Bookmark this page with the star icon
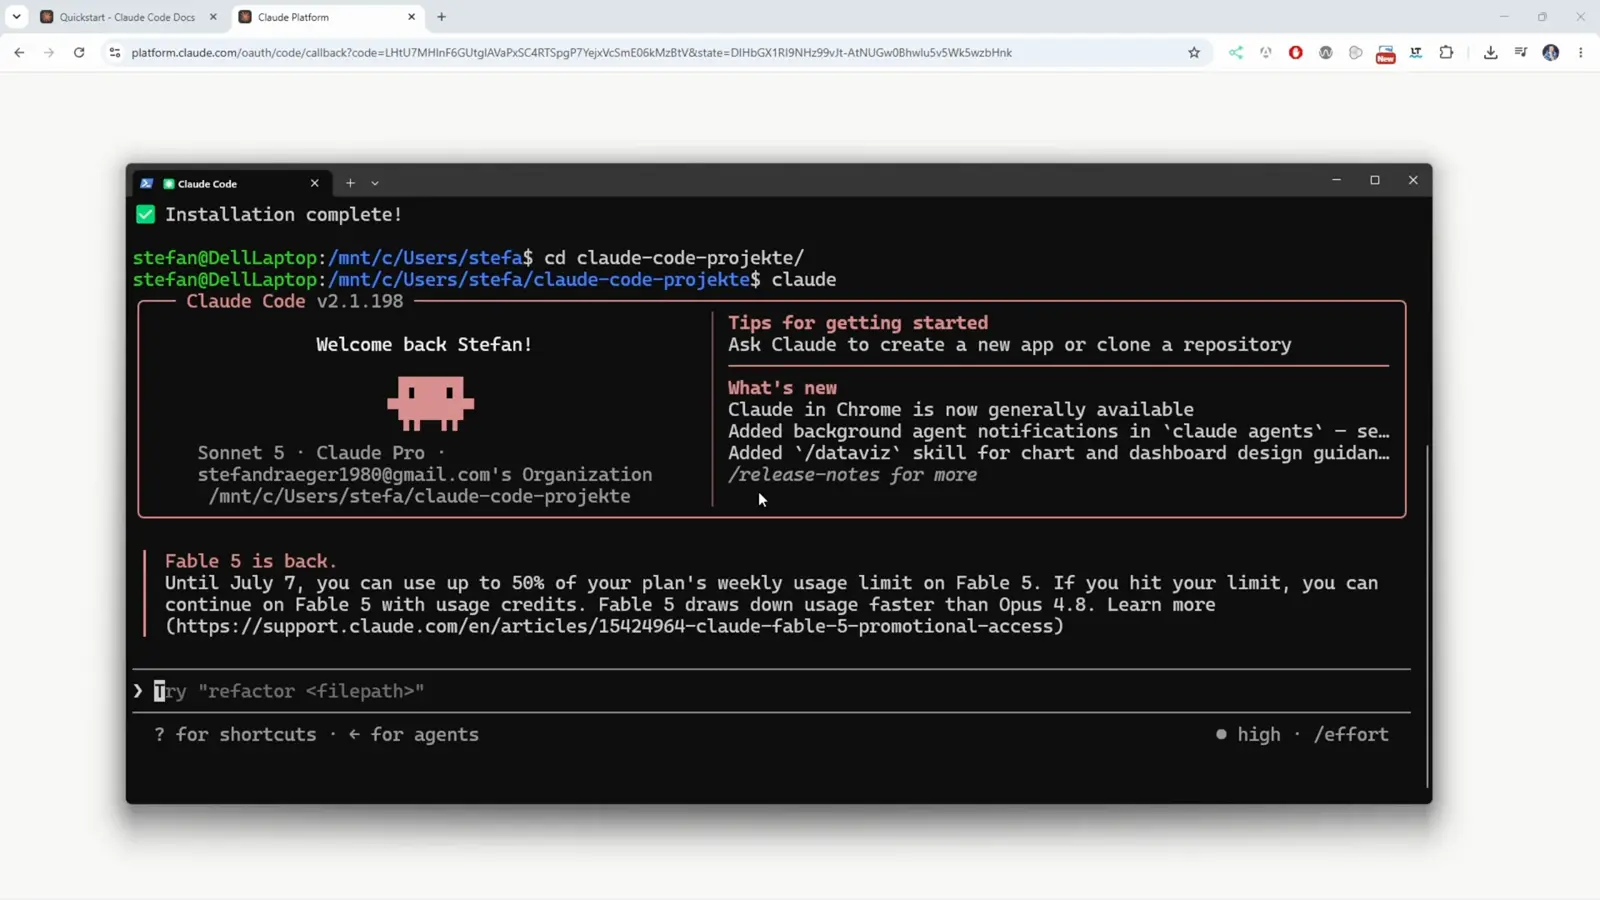 coord(1194,53)
